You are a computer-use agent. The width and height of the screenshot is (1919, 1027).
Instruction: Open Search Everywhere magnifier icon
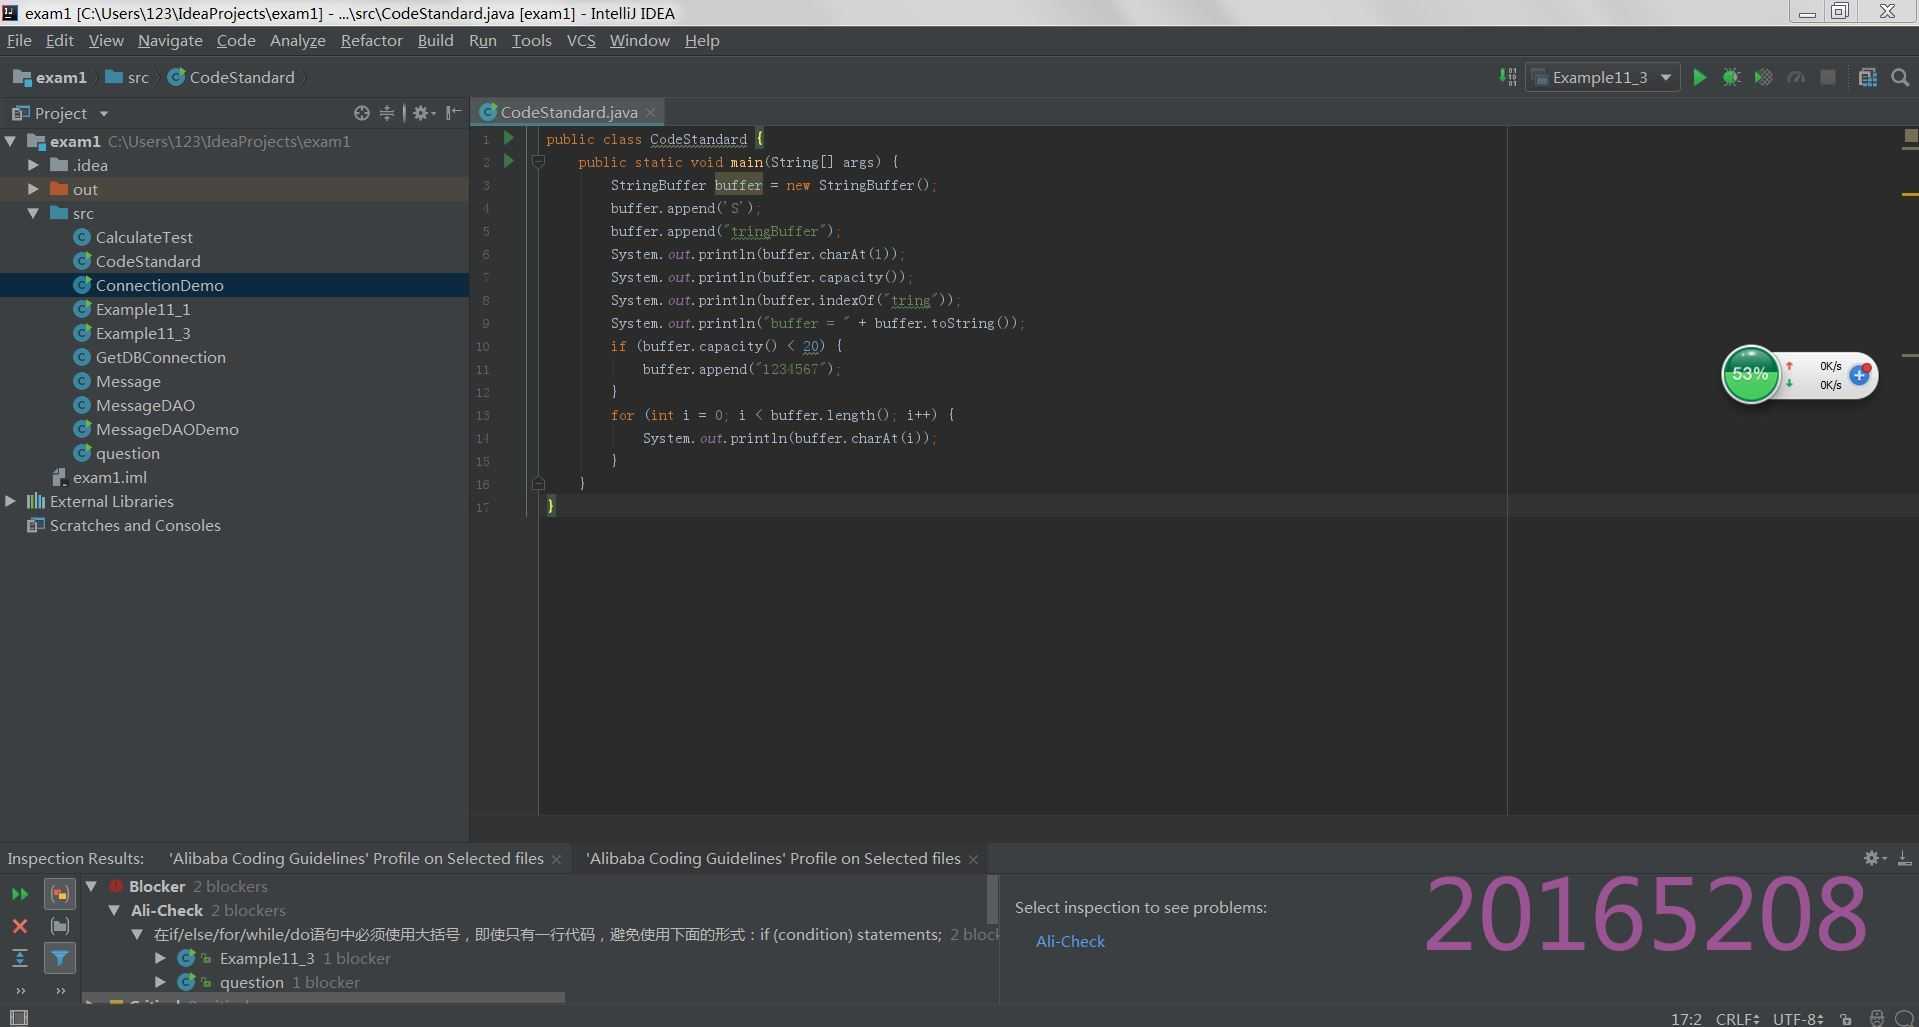click(x=1900, y=77)
